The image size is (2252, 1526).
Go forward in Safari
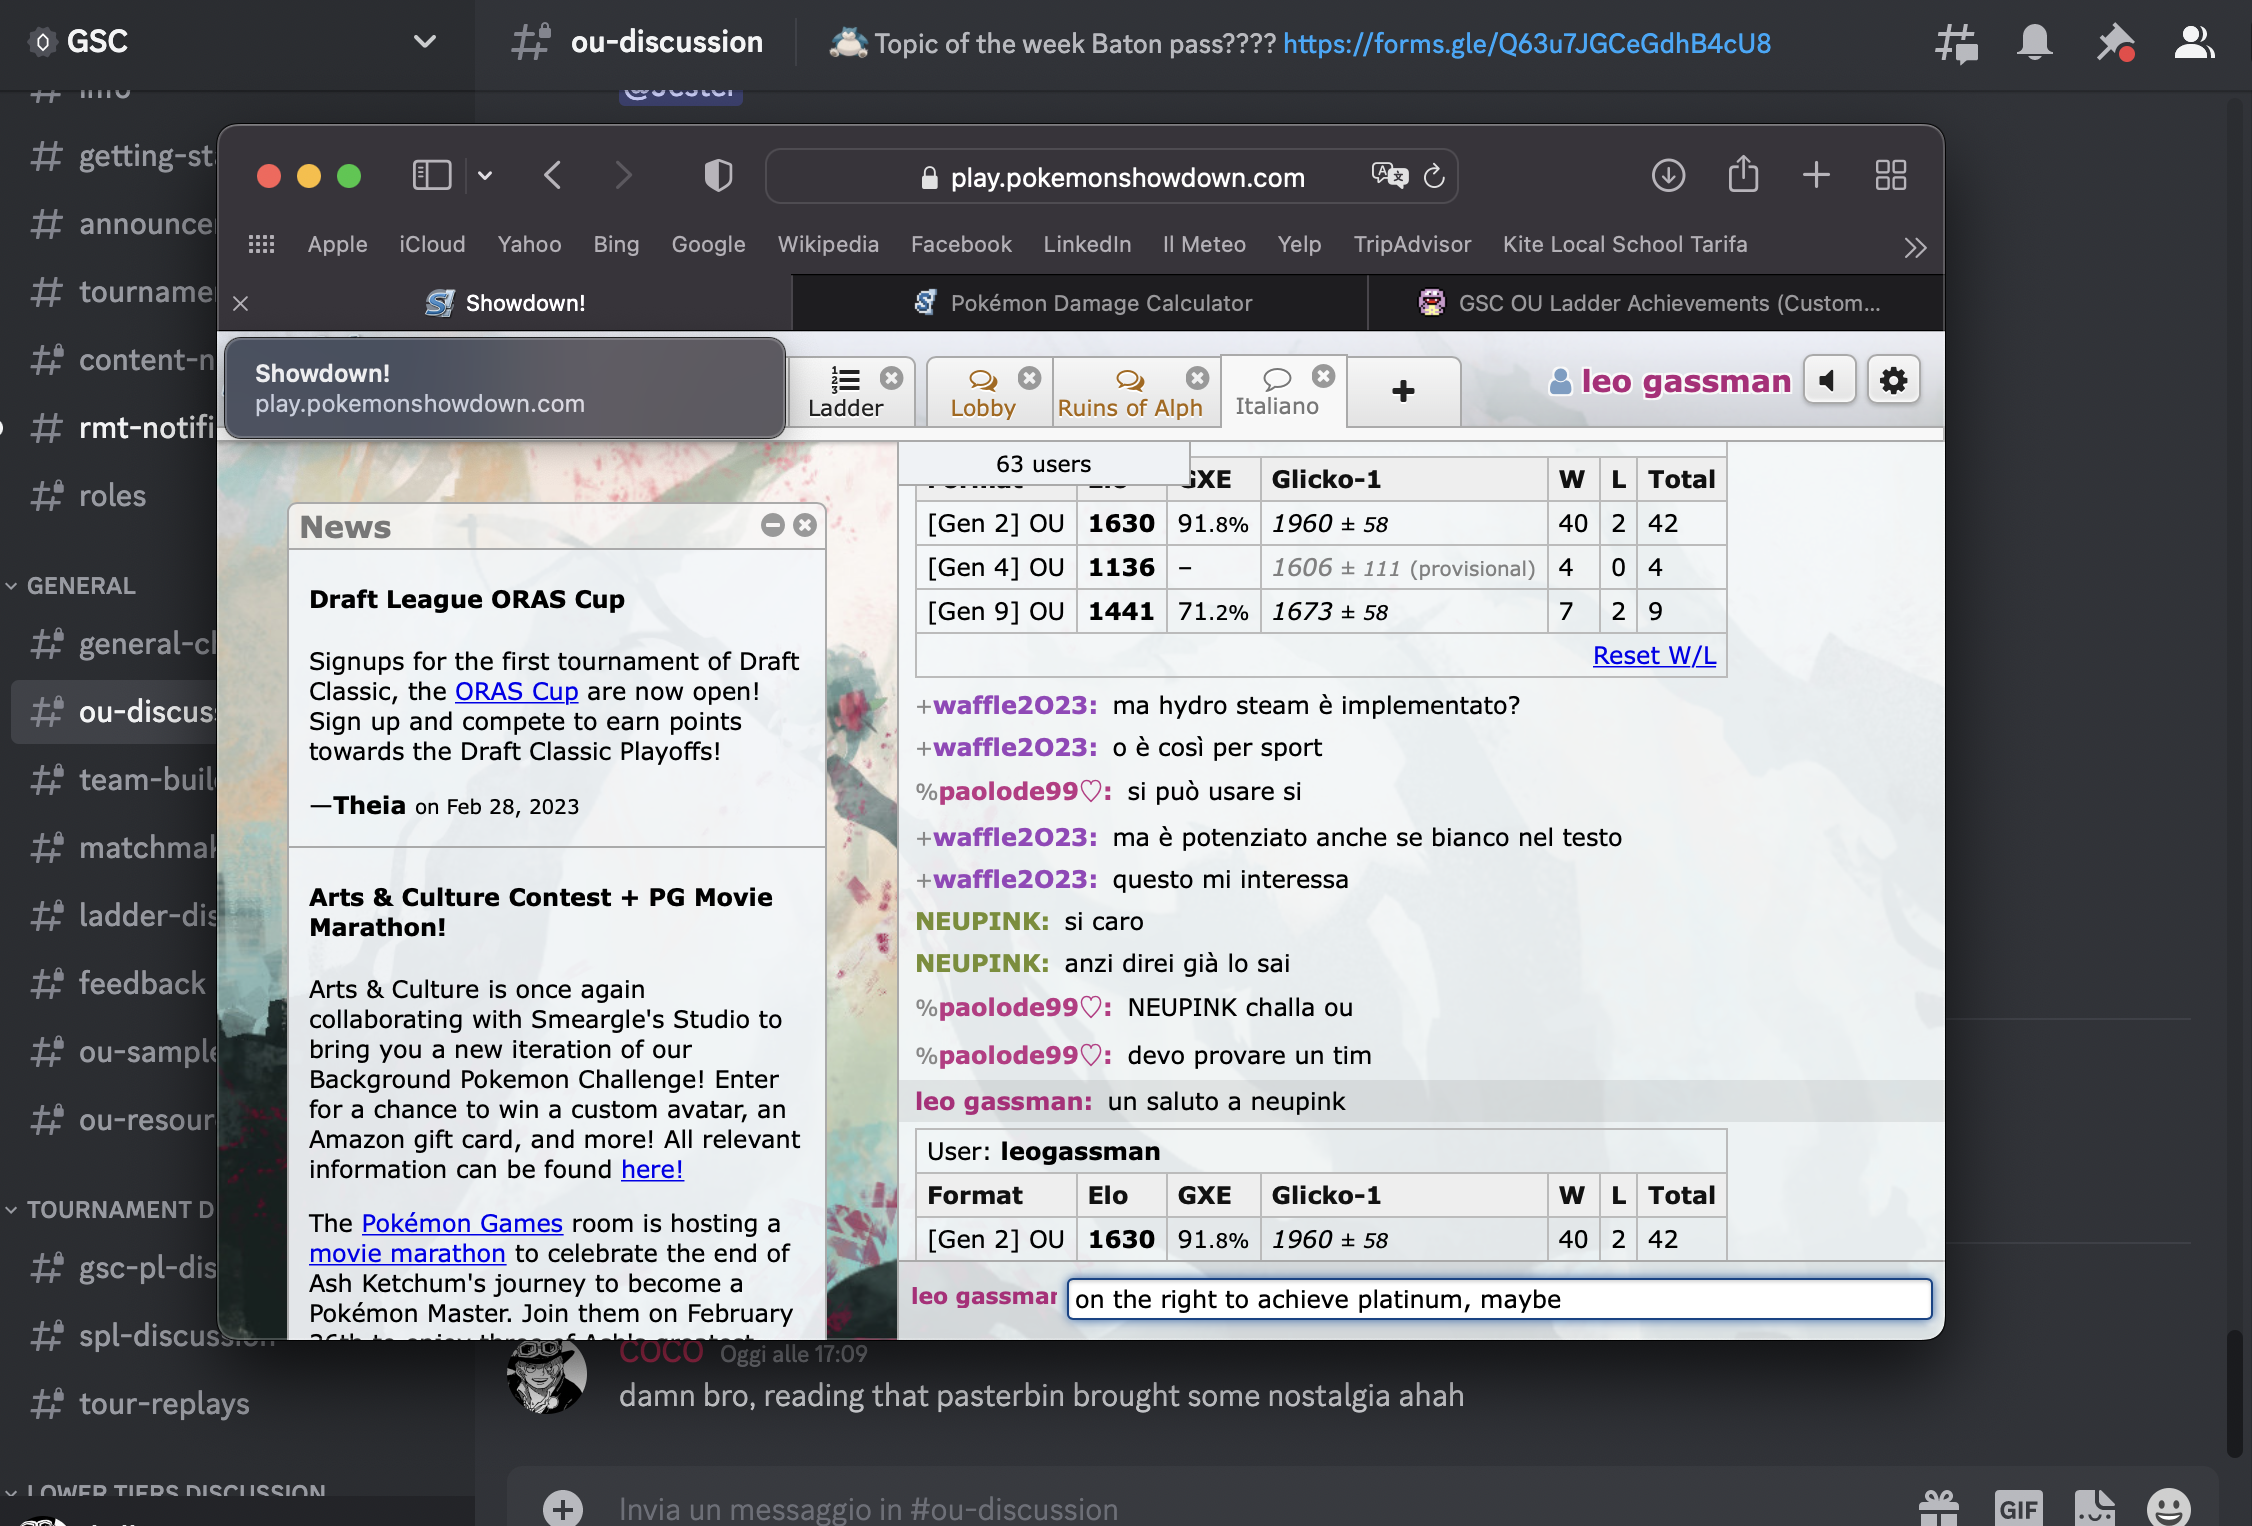tap(623, 176)
